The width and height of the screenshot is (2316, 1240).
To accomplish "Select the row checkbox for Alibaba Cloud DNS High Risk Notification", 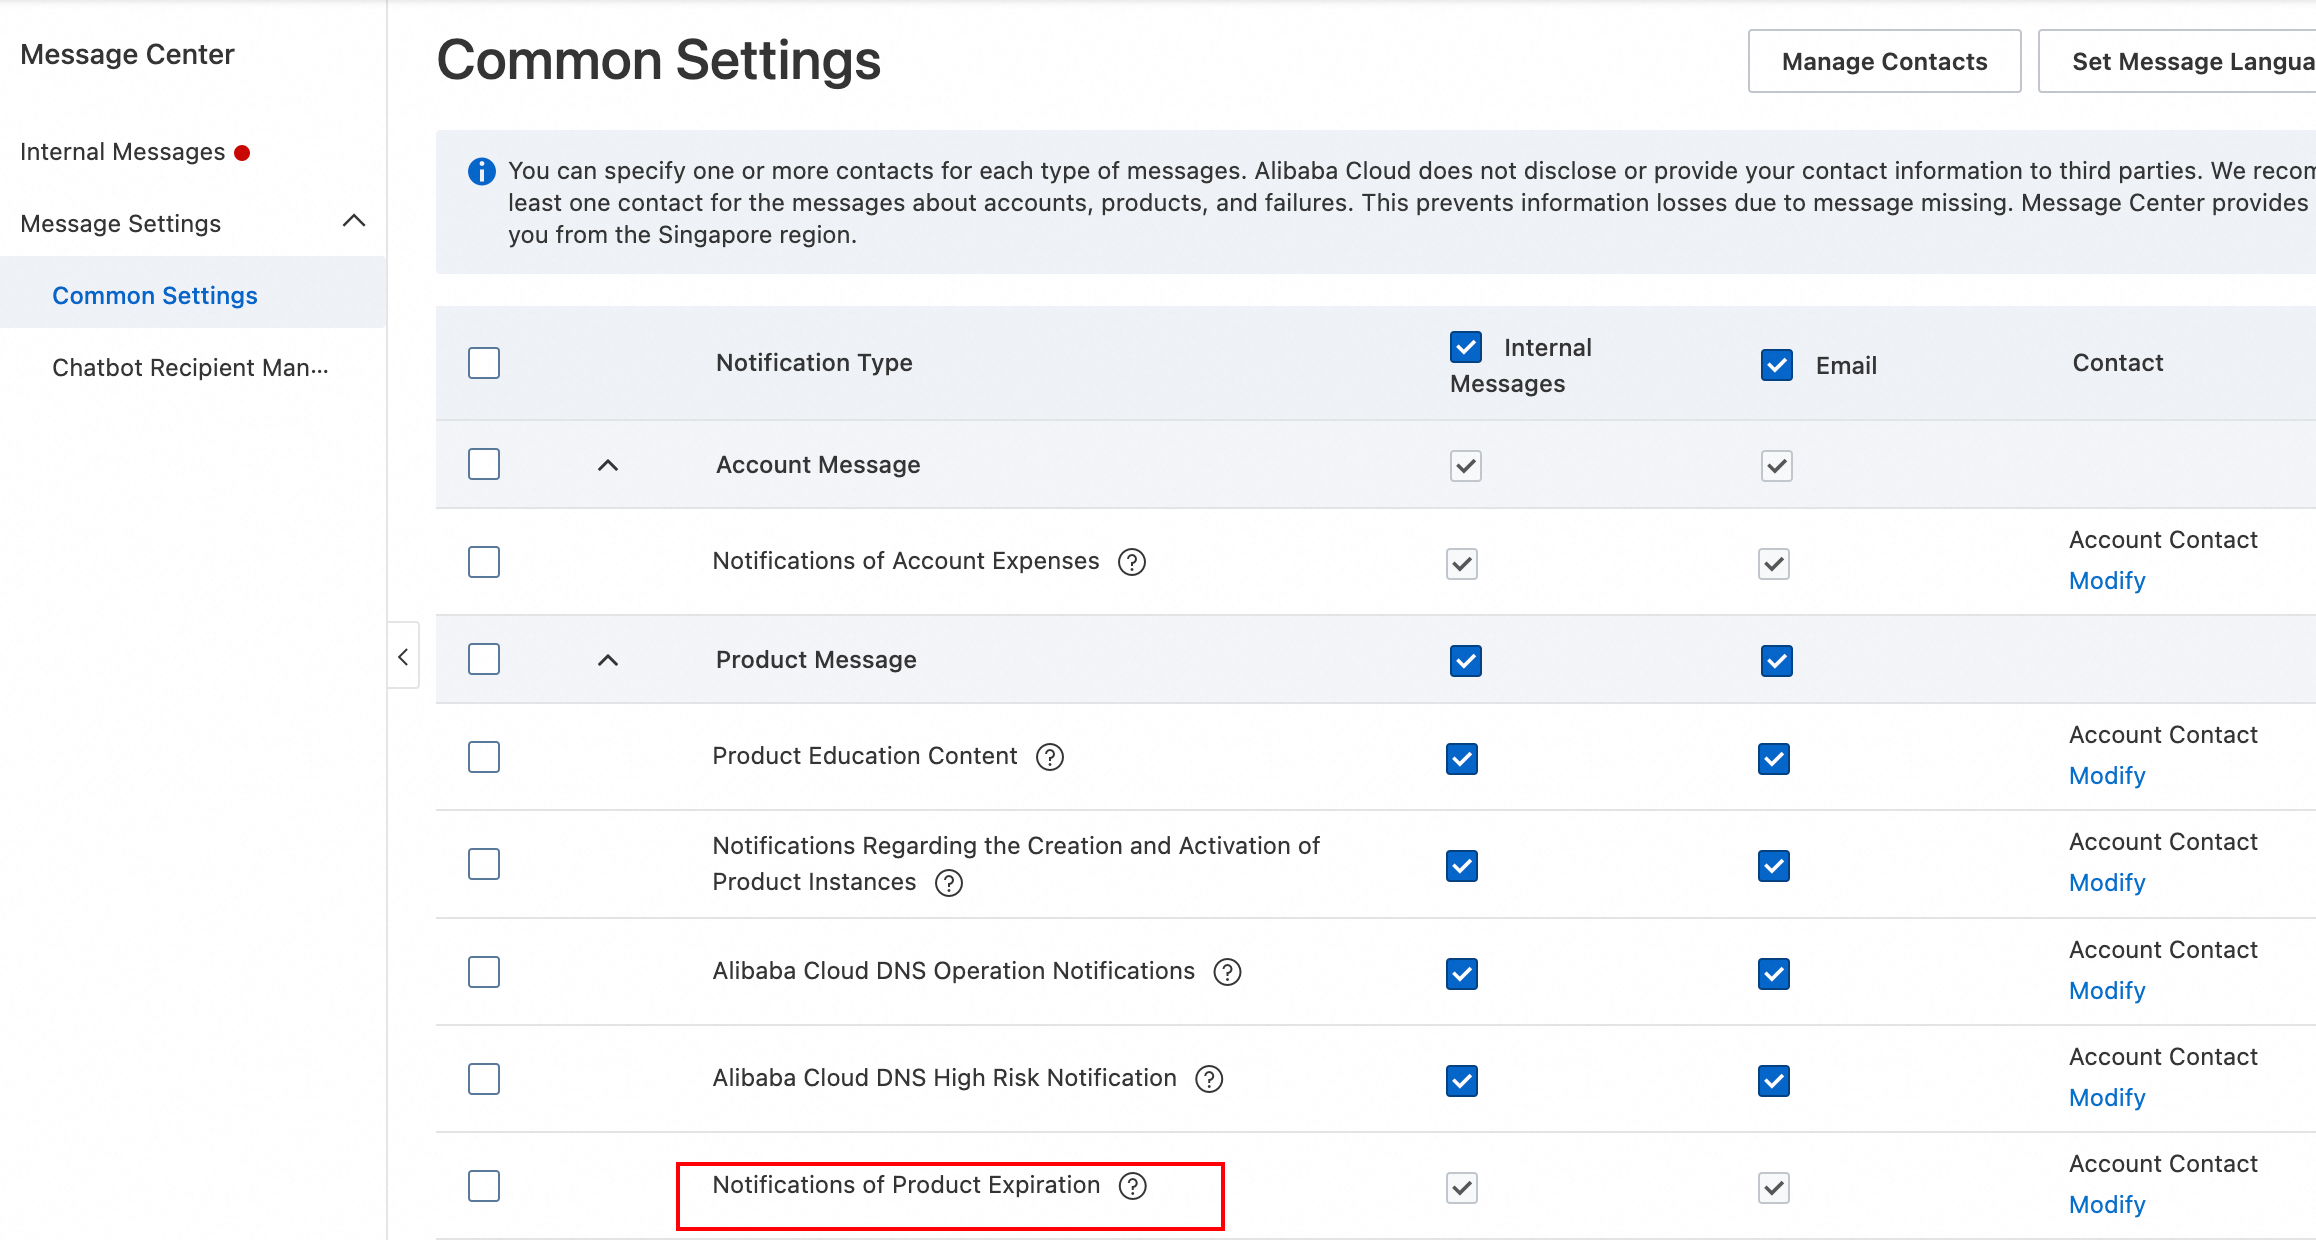I will coord(484,1079).
